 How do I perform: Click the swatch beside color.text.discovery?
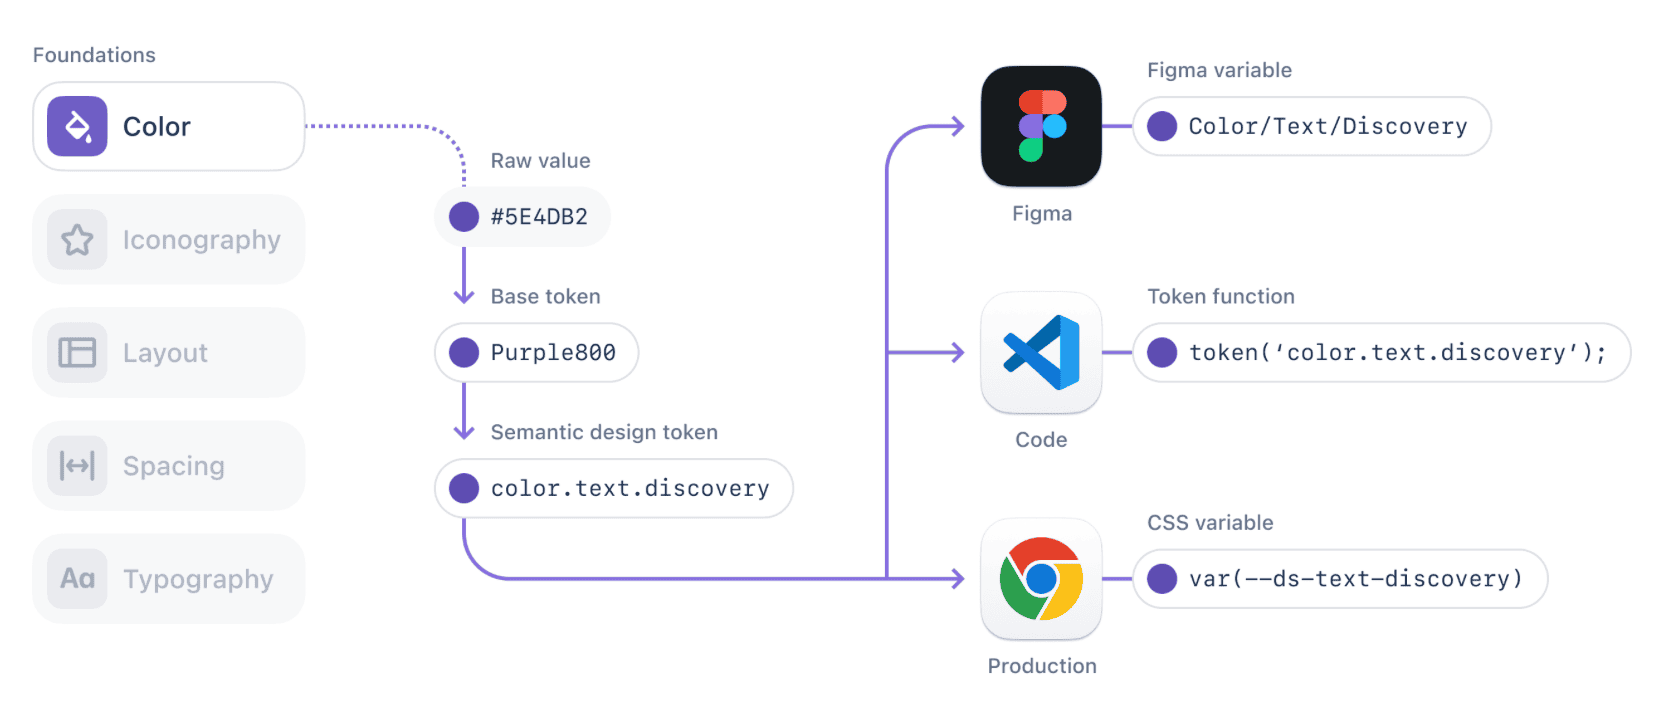pos(464,488)
